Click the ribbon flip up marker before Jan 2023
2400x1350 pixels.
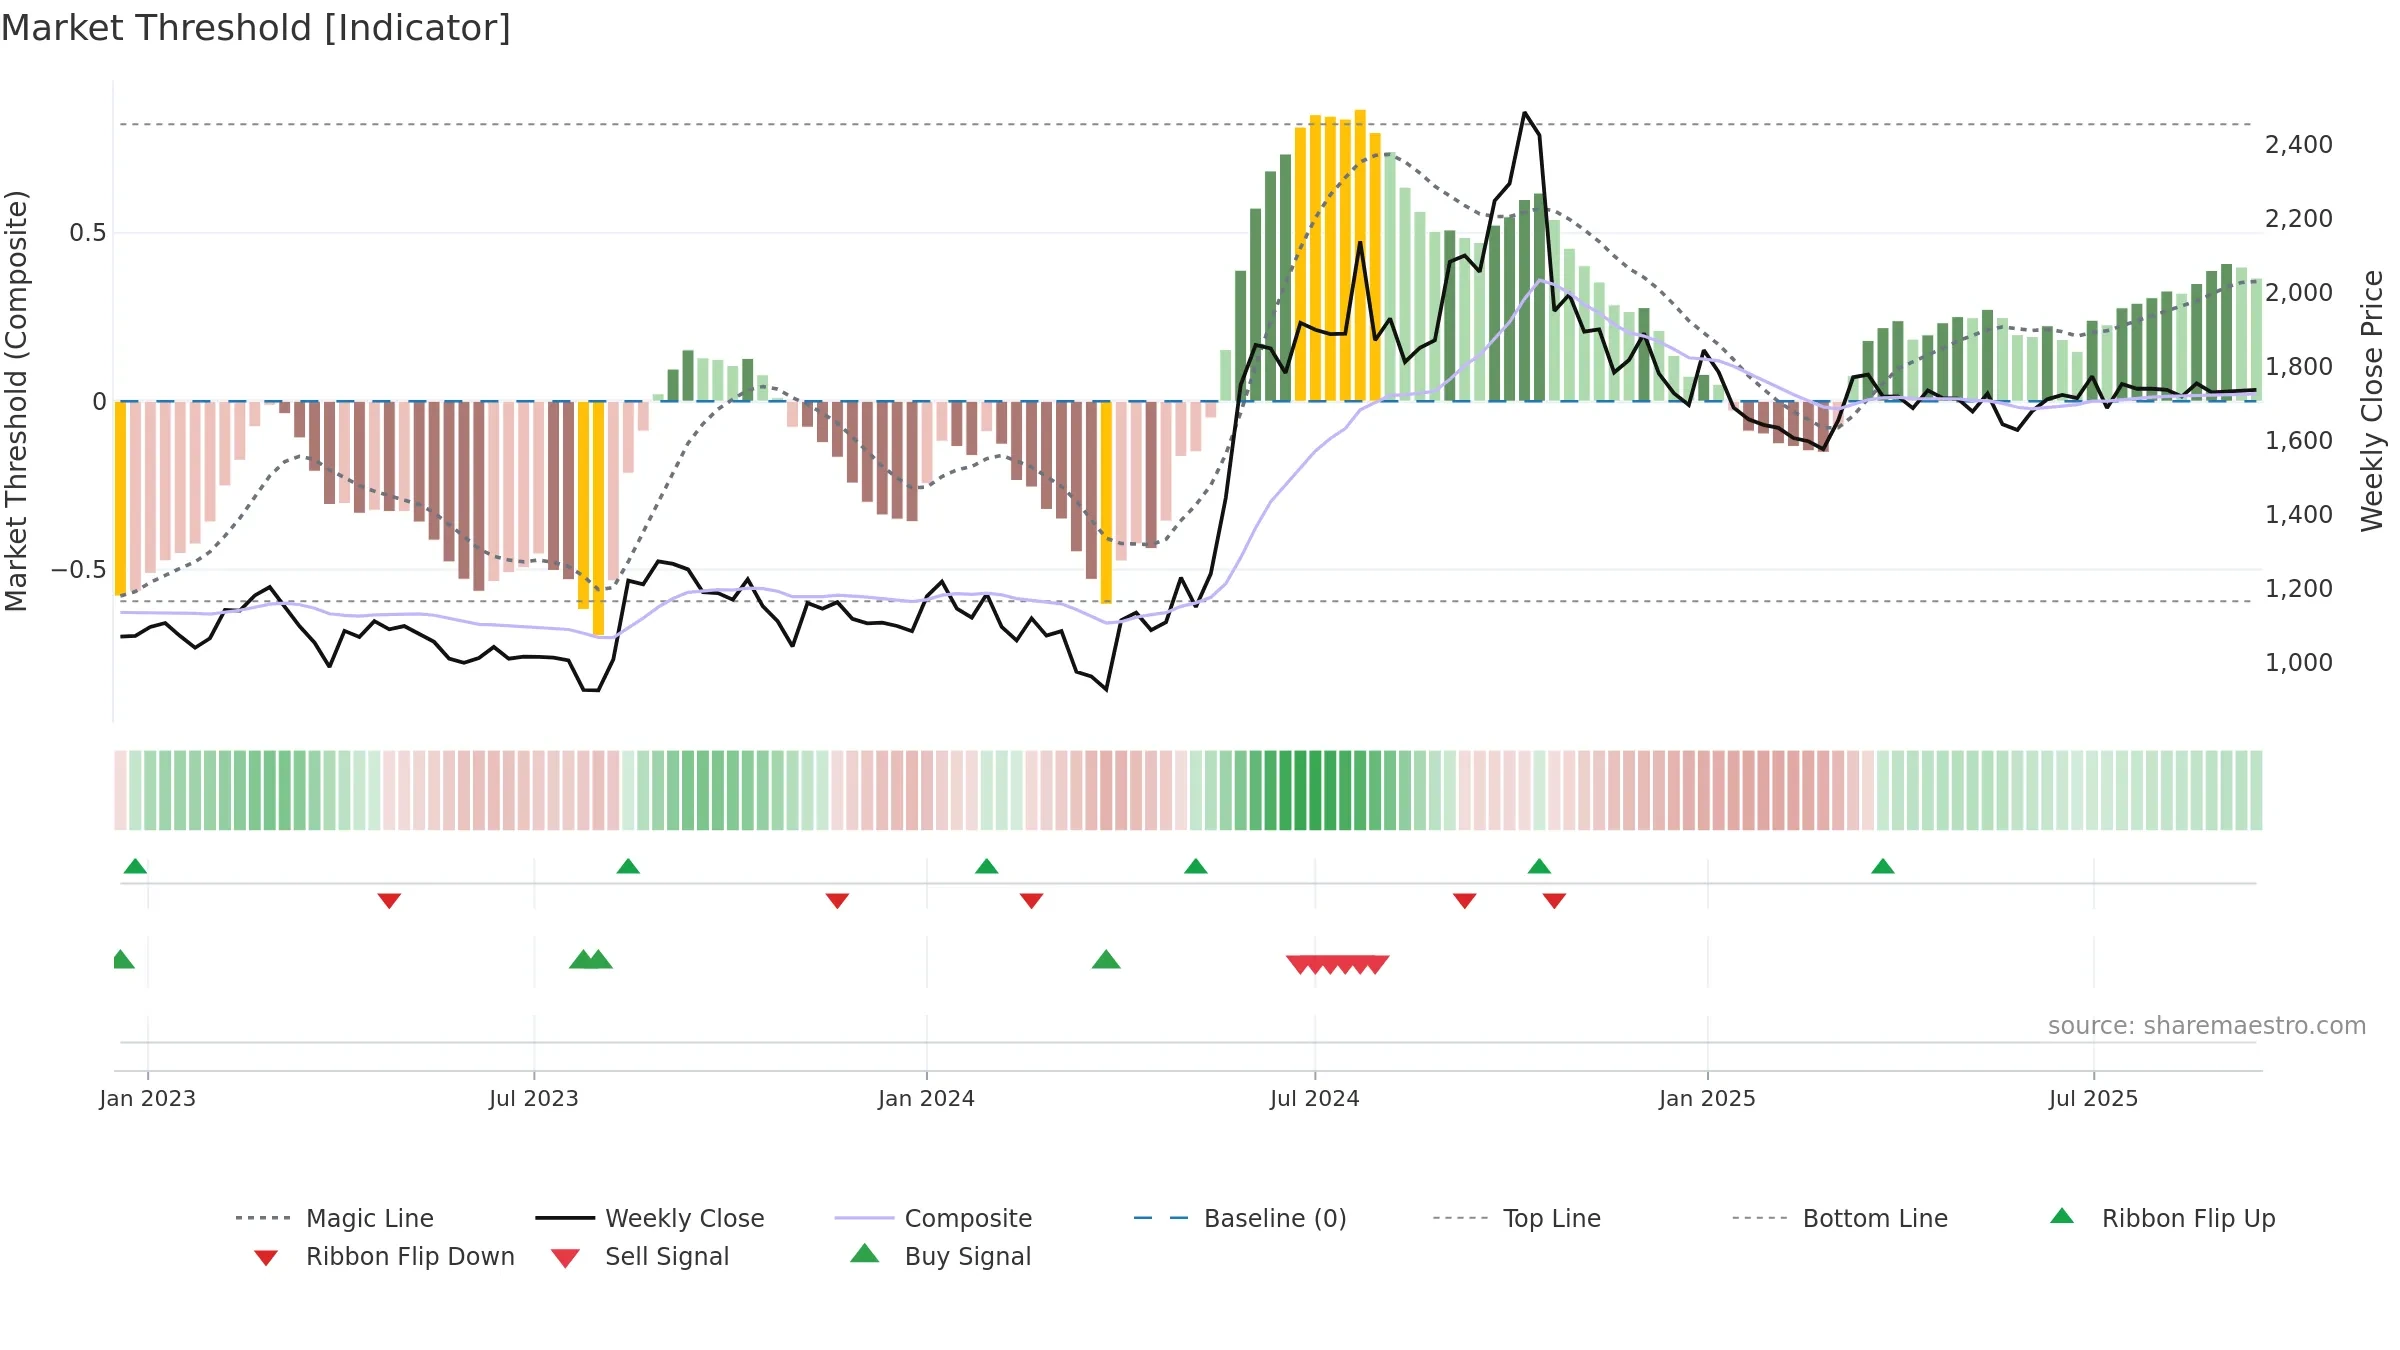(x=135, y=866)
